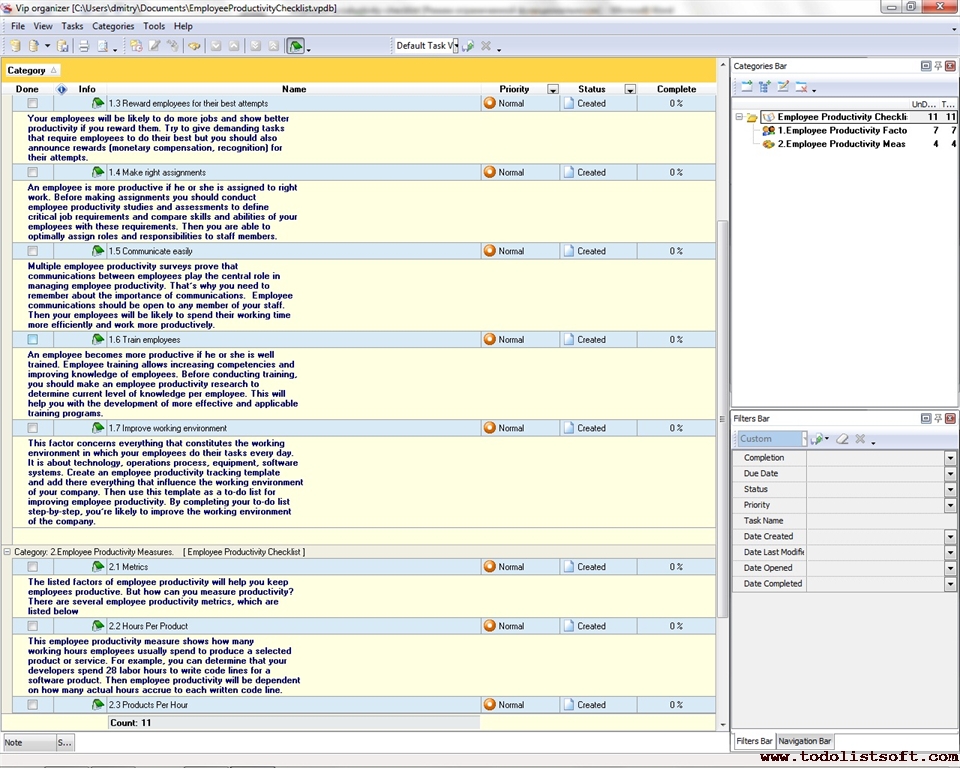Click the Default Task View combo box

coord(422,44)
